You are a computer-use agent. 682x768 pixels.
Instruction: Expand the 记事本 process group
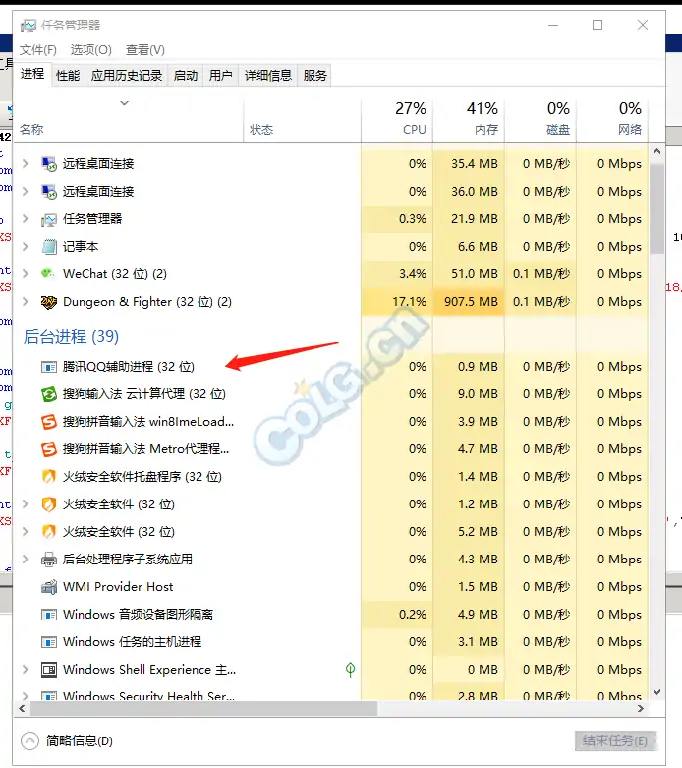click(25, 246)
